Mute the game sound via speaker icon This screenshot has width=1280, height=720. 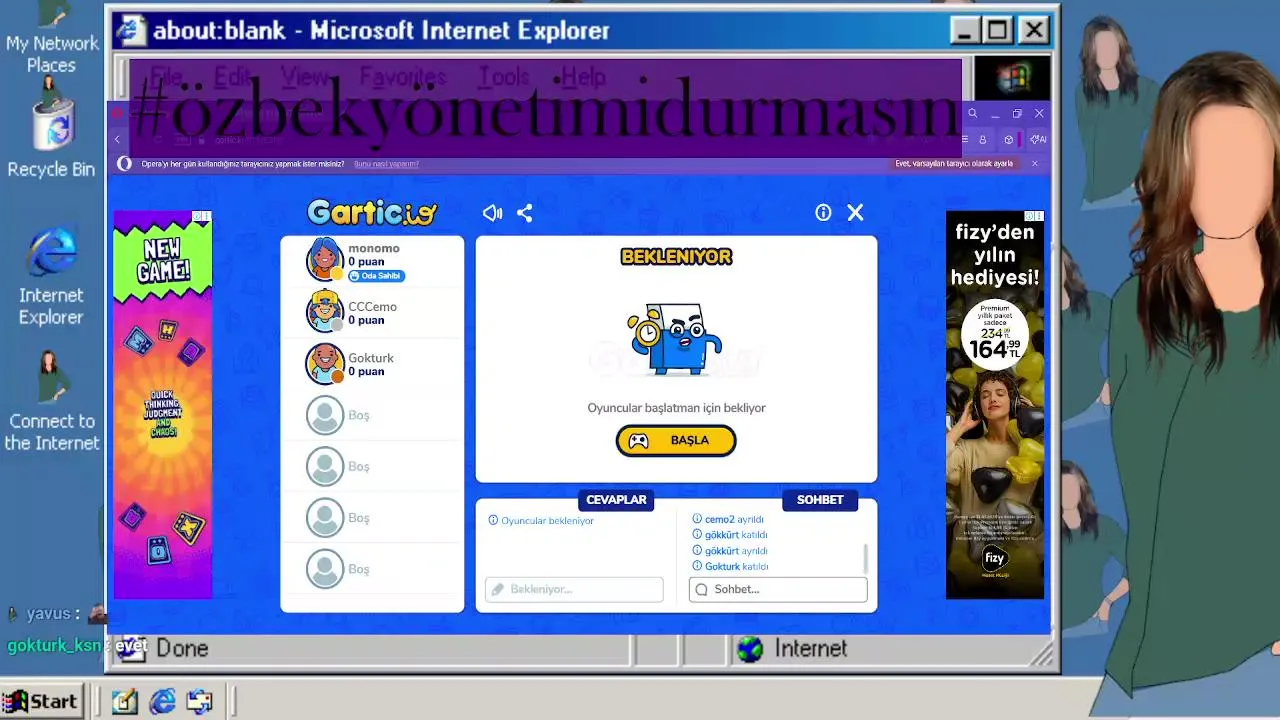pos(492,213)
